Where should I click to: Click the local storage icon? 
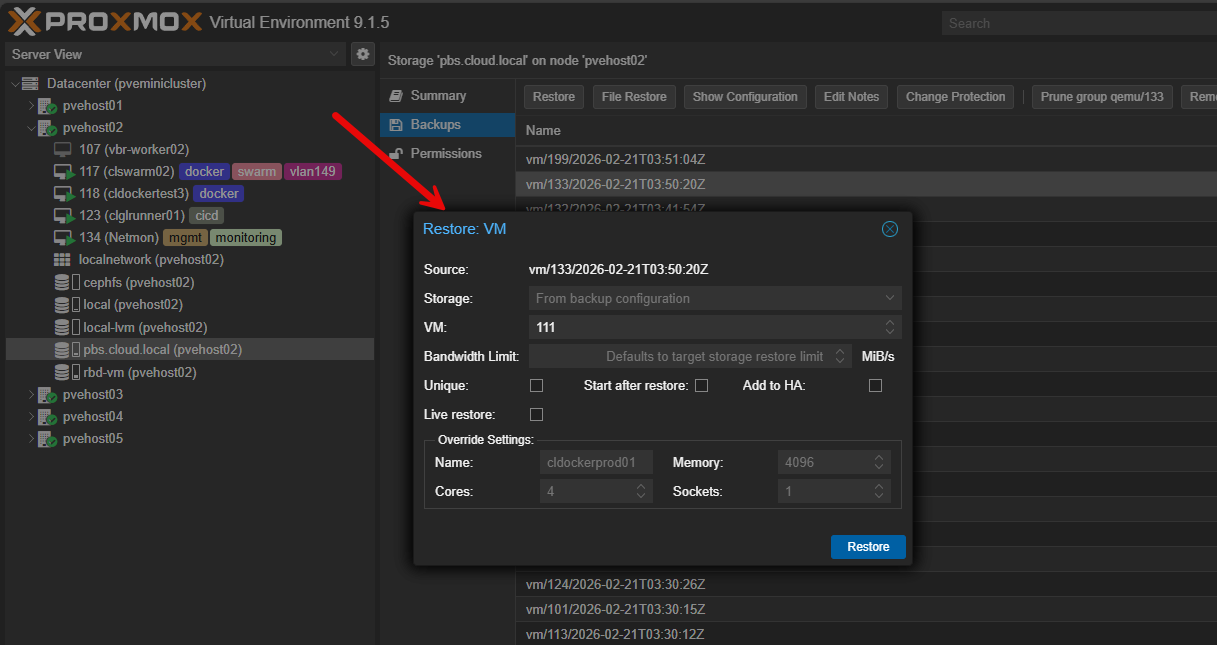pos(66,305)
